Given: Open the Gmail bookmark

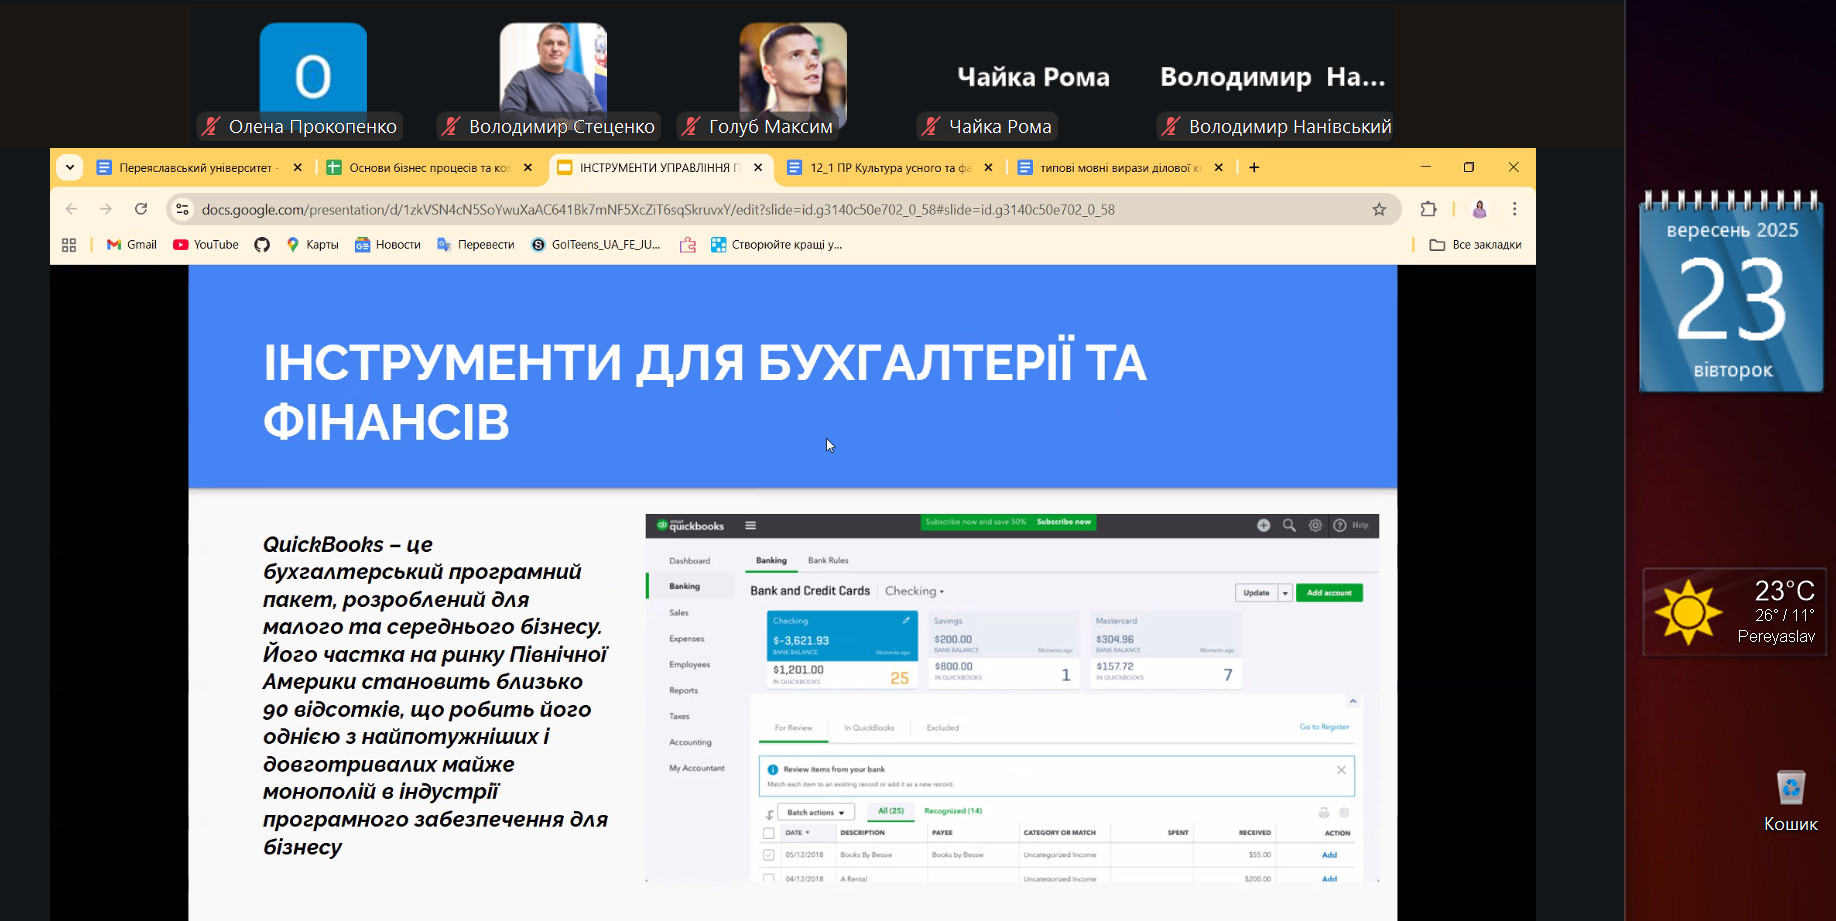Looking at the screenshot, I should point(132,245).
